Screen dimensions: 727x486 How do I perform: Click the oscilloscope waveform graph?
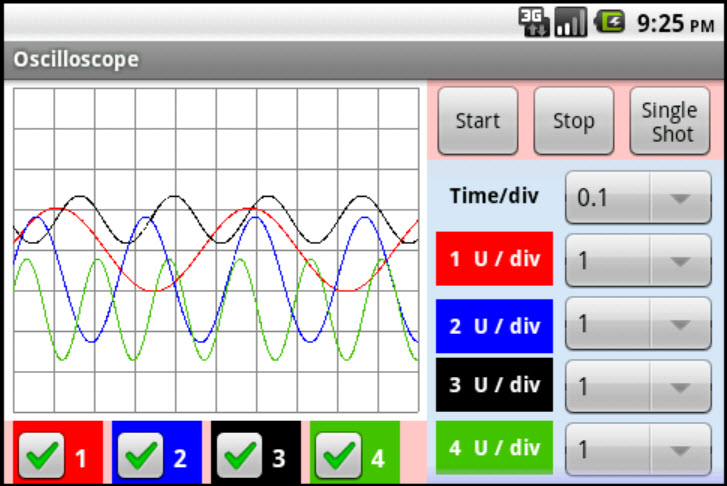pos(216,250)
